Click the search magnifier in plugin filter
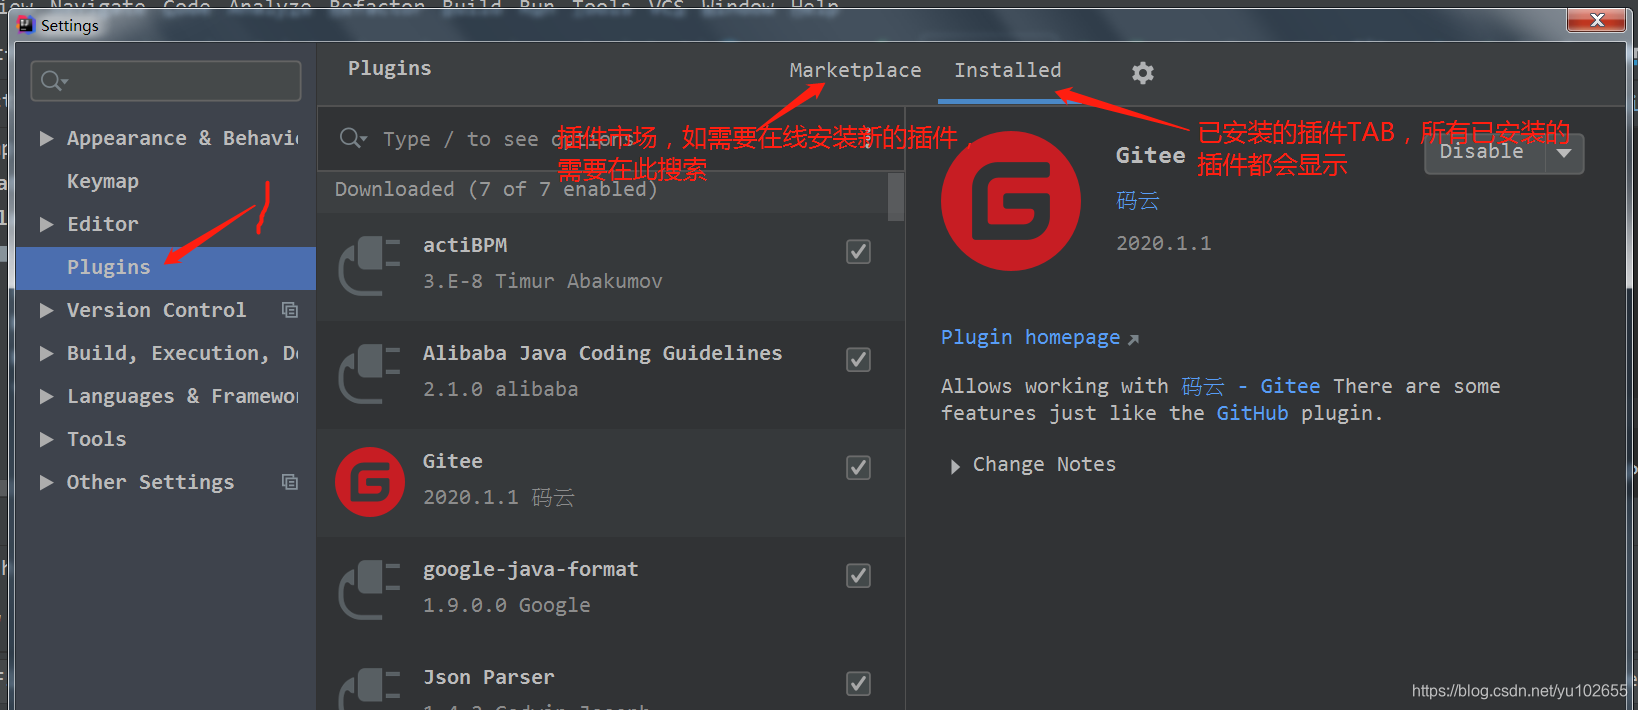The height and width of the screenshot is (710, 1638). point(352,138)
